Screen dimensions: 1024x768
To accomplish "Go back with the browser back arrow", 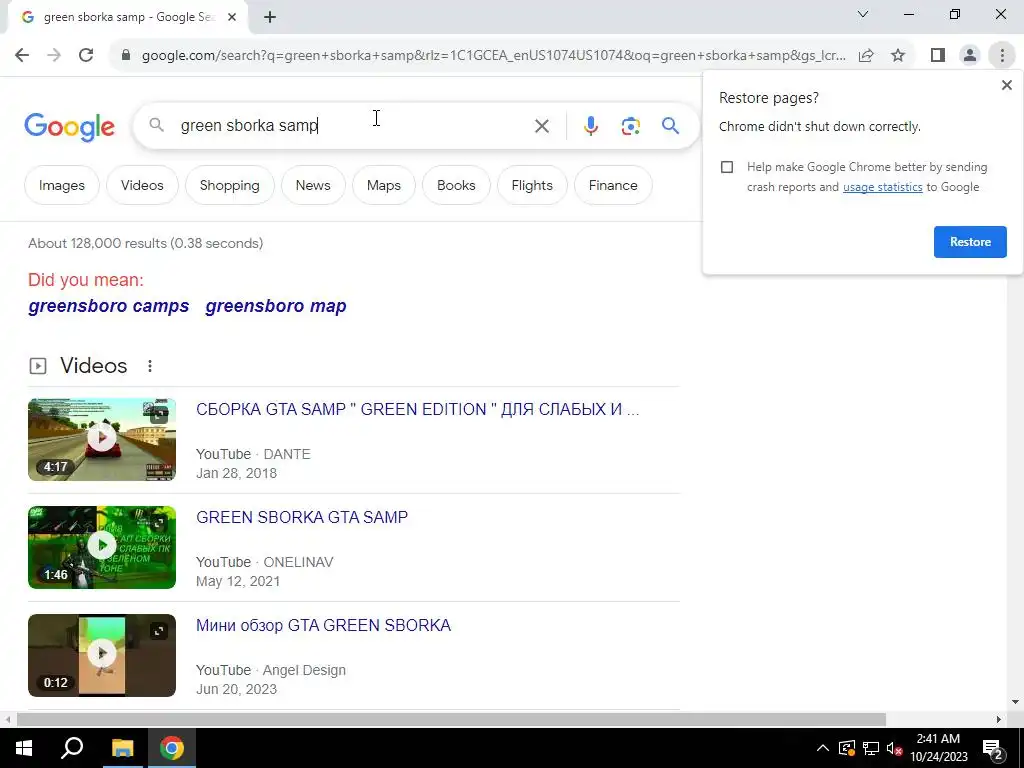I will [x=22, y=55].
